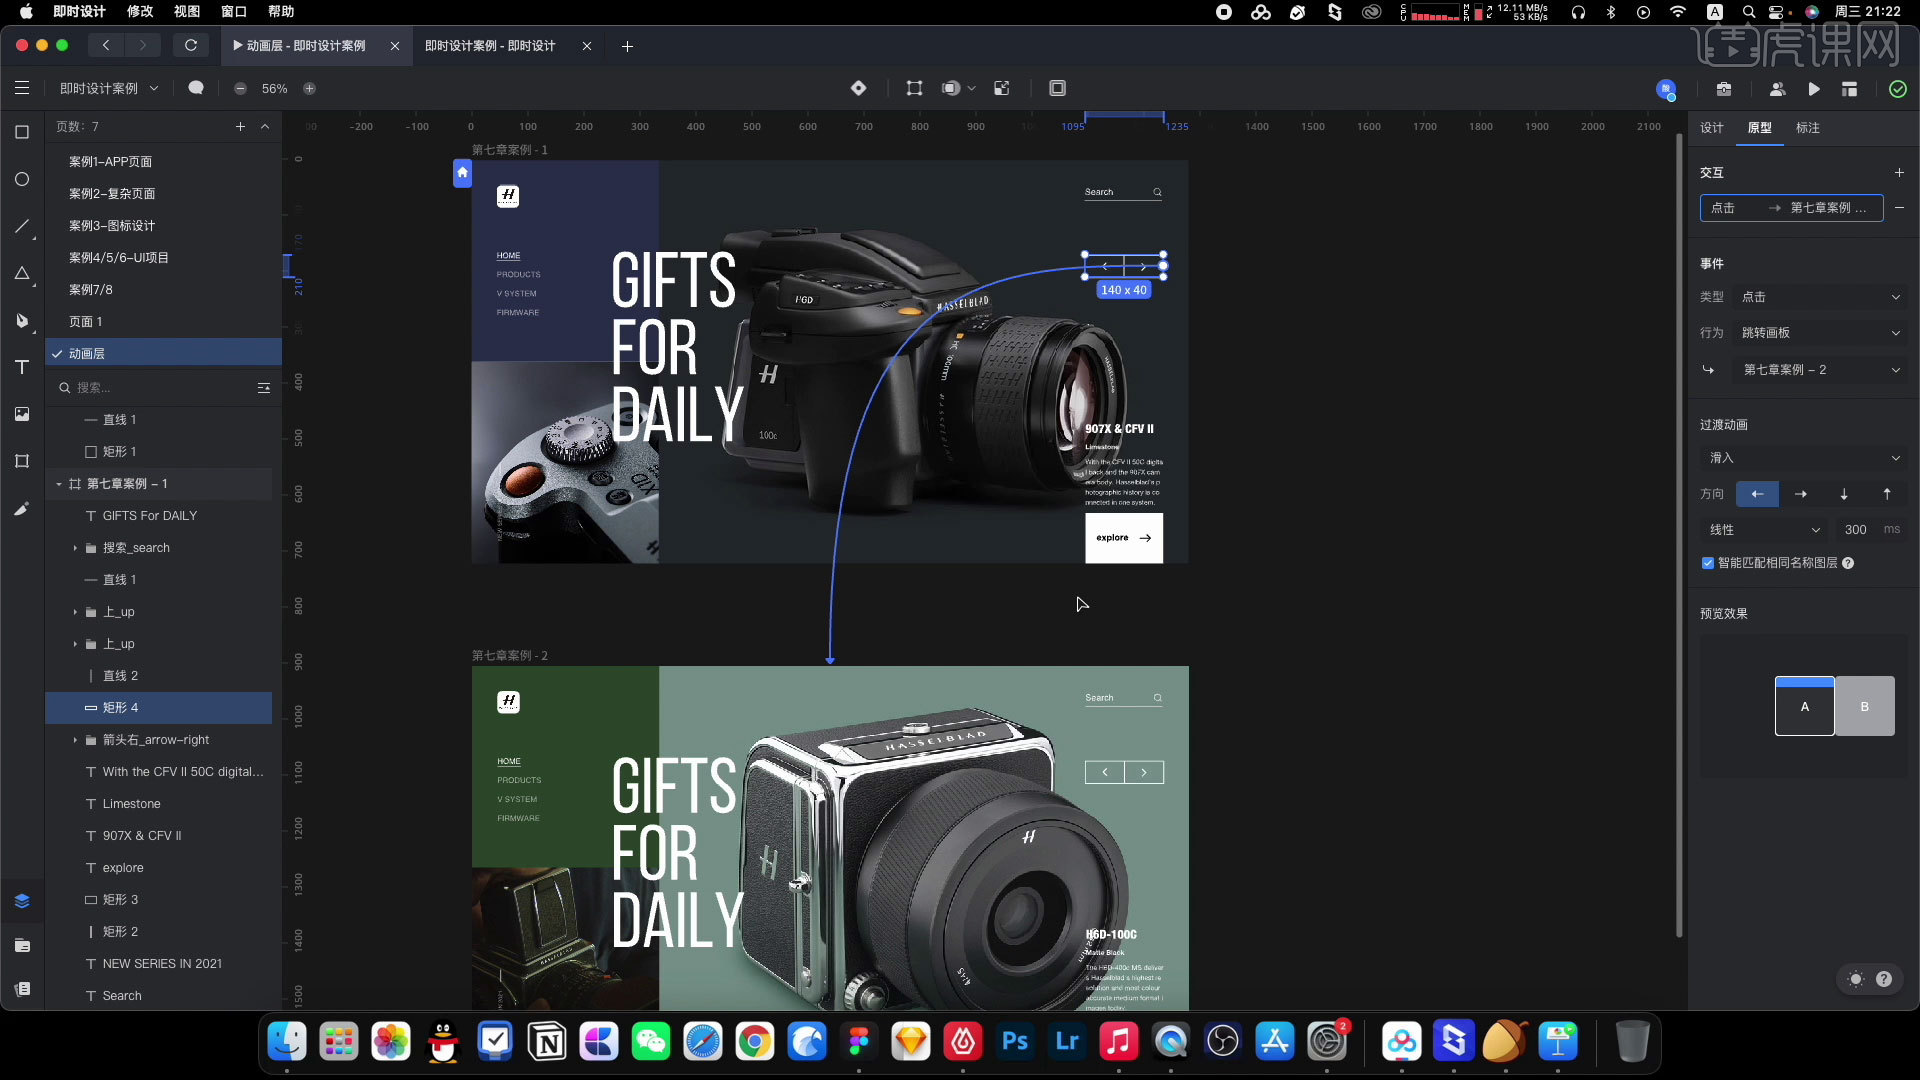Screen dimensions: 1920x1080
Task: Open the transition 滑入 dropdown
Action: click(1804, 458)
